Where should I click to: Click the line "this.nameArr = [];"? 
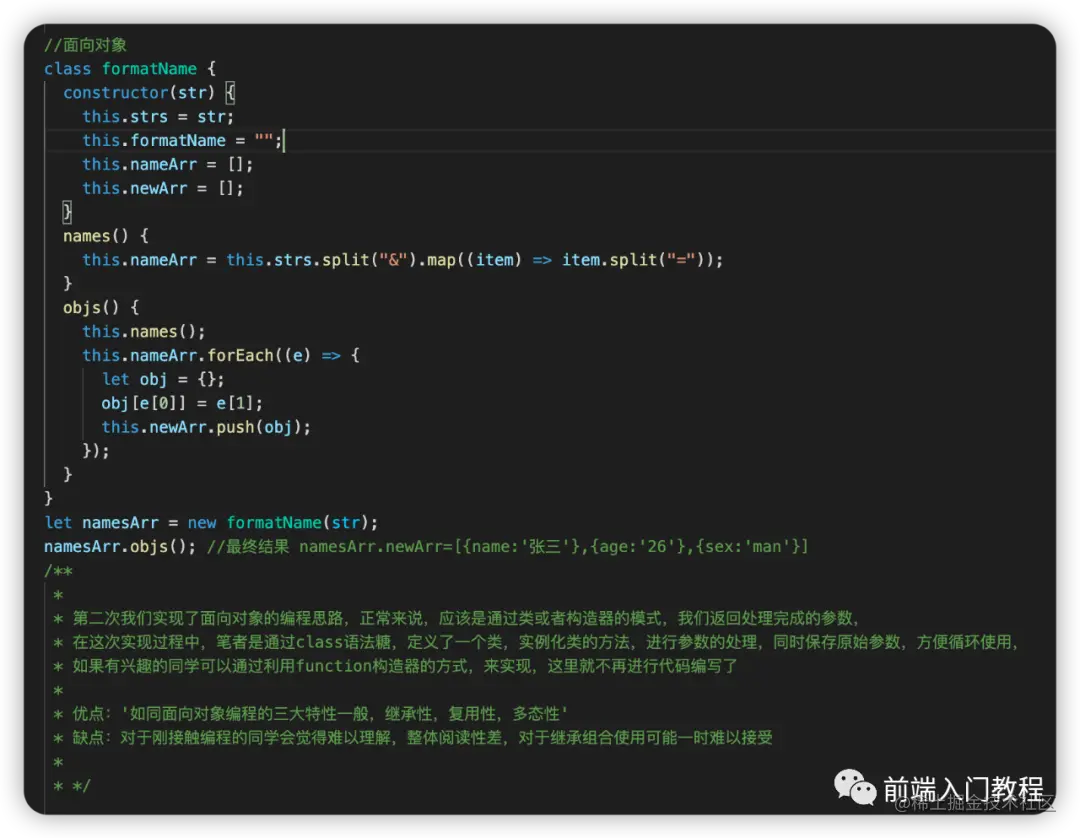[168, 165]
